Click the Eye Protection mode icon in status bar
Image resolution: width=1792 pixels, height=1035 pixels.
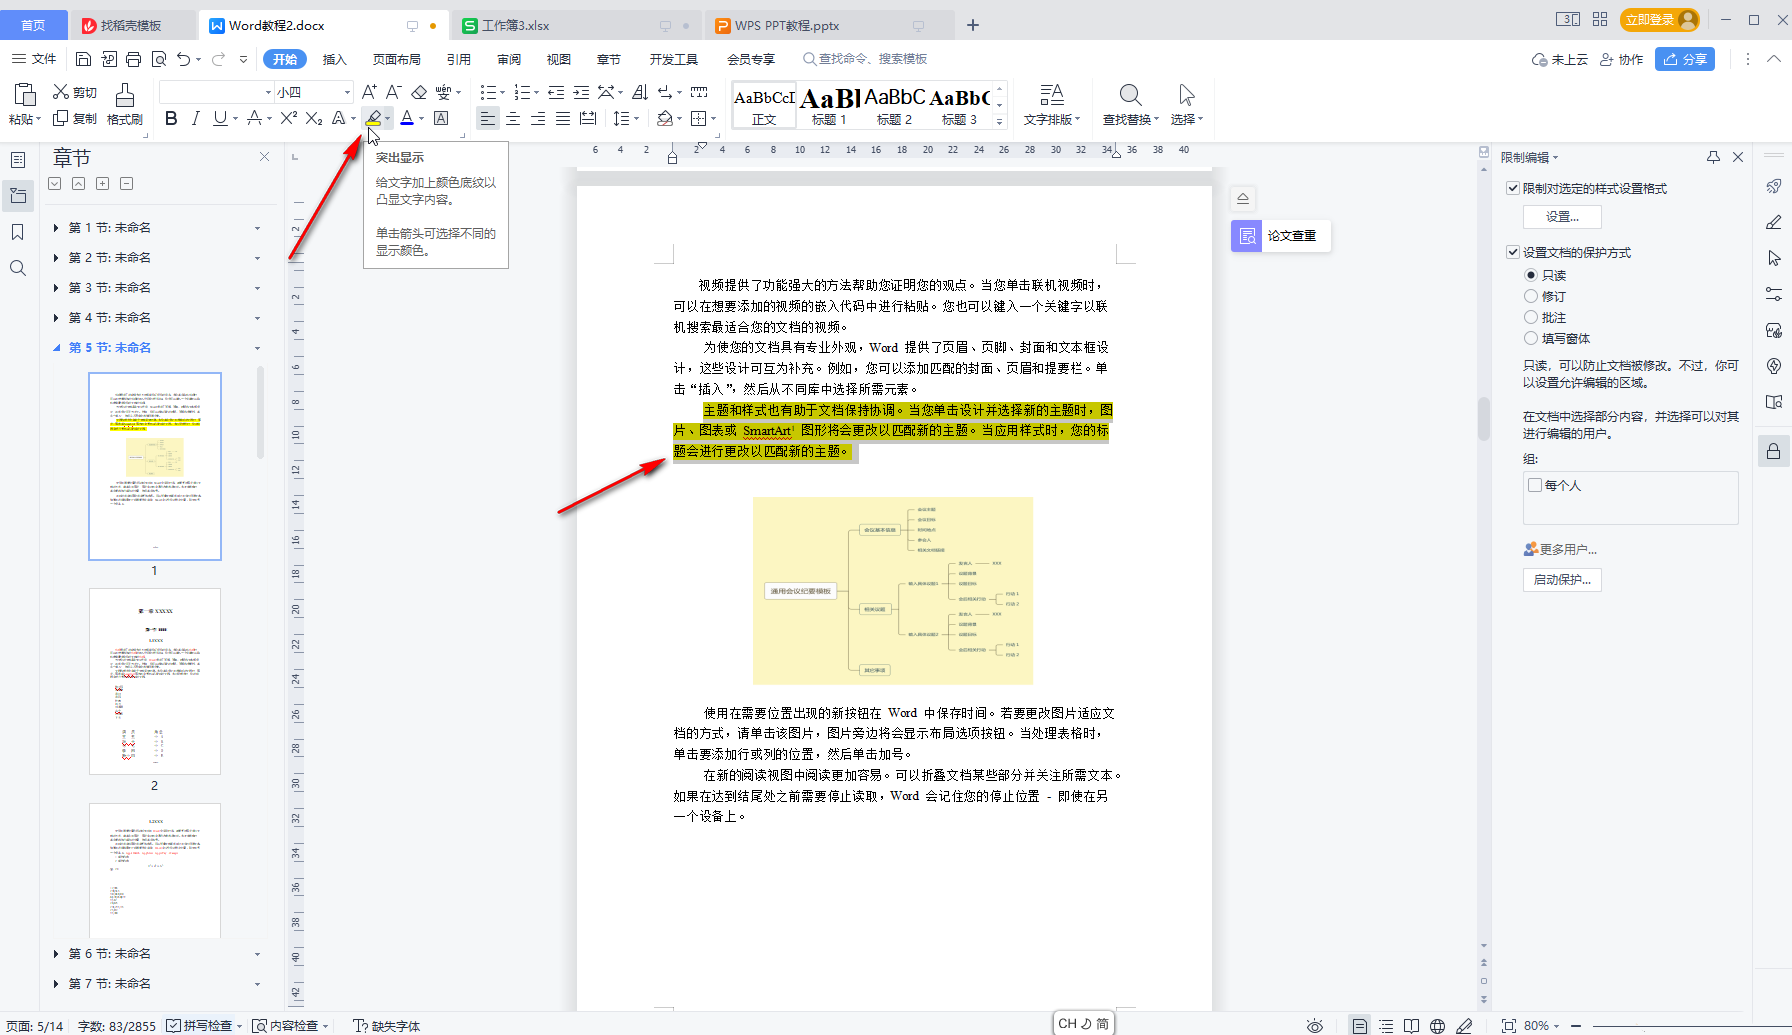1315,1026
